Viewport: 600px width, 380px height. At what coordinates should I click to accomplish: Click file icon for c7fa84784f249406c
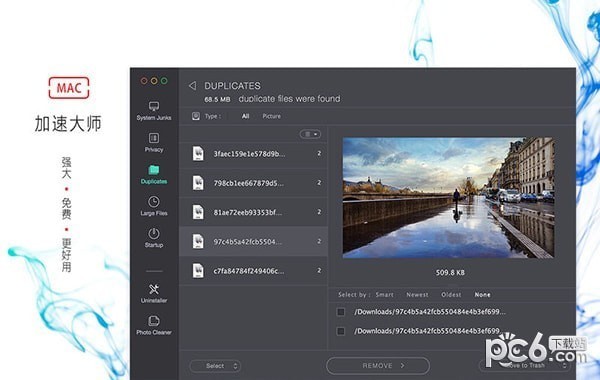coord(198,271)
